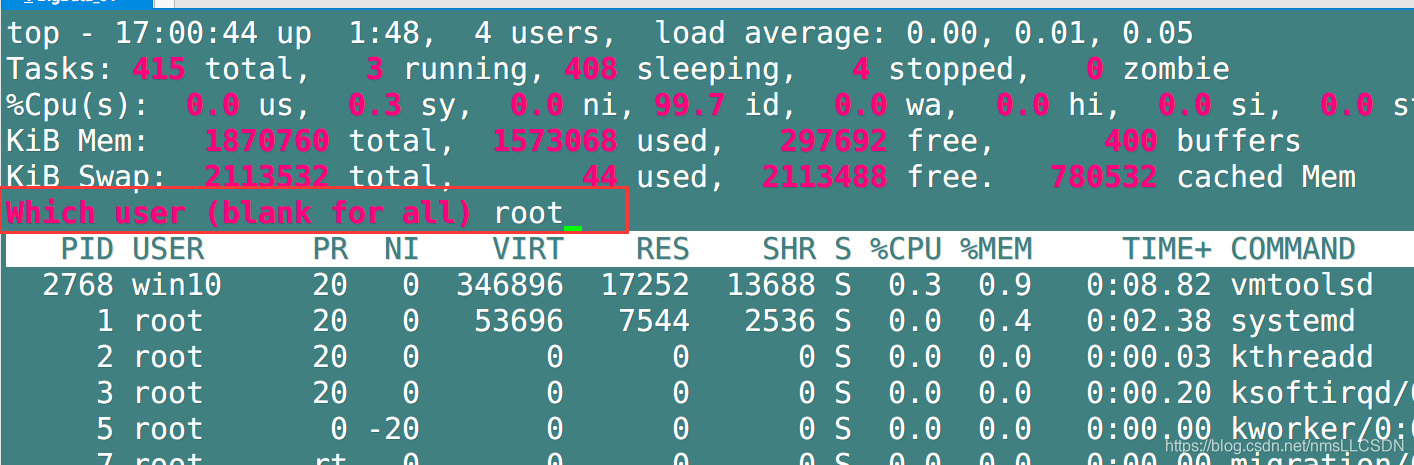Click the COMMAND column header
Screen dimensions: 1414x465
(x=1293, y=249)
